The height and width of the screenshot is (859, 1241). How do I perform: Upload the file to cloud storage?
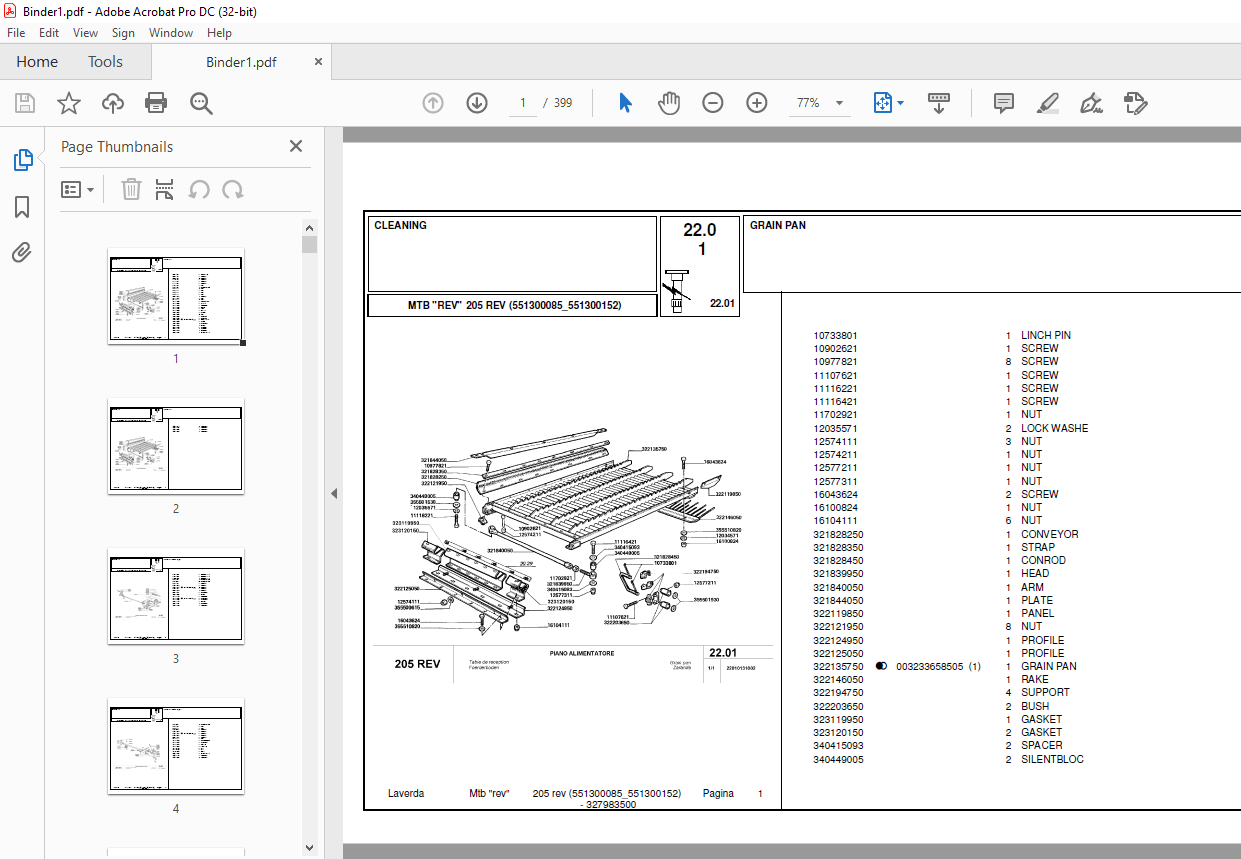(113, 103)
